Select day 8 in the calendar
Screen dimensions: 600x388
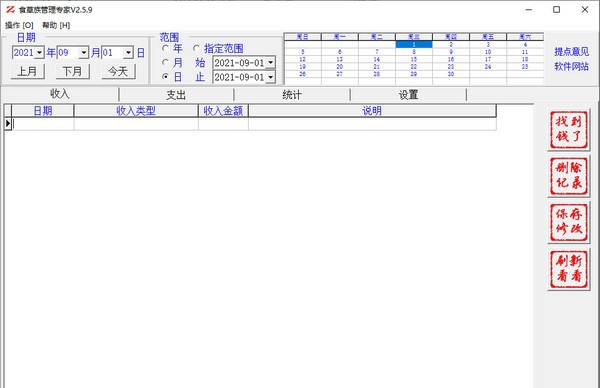(414, 52)
